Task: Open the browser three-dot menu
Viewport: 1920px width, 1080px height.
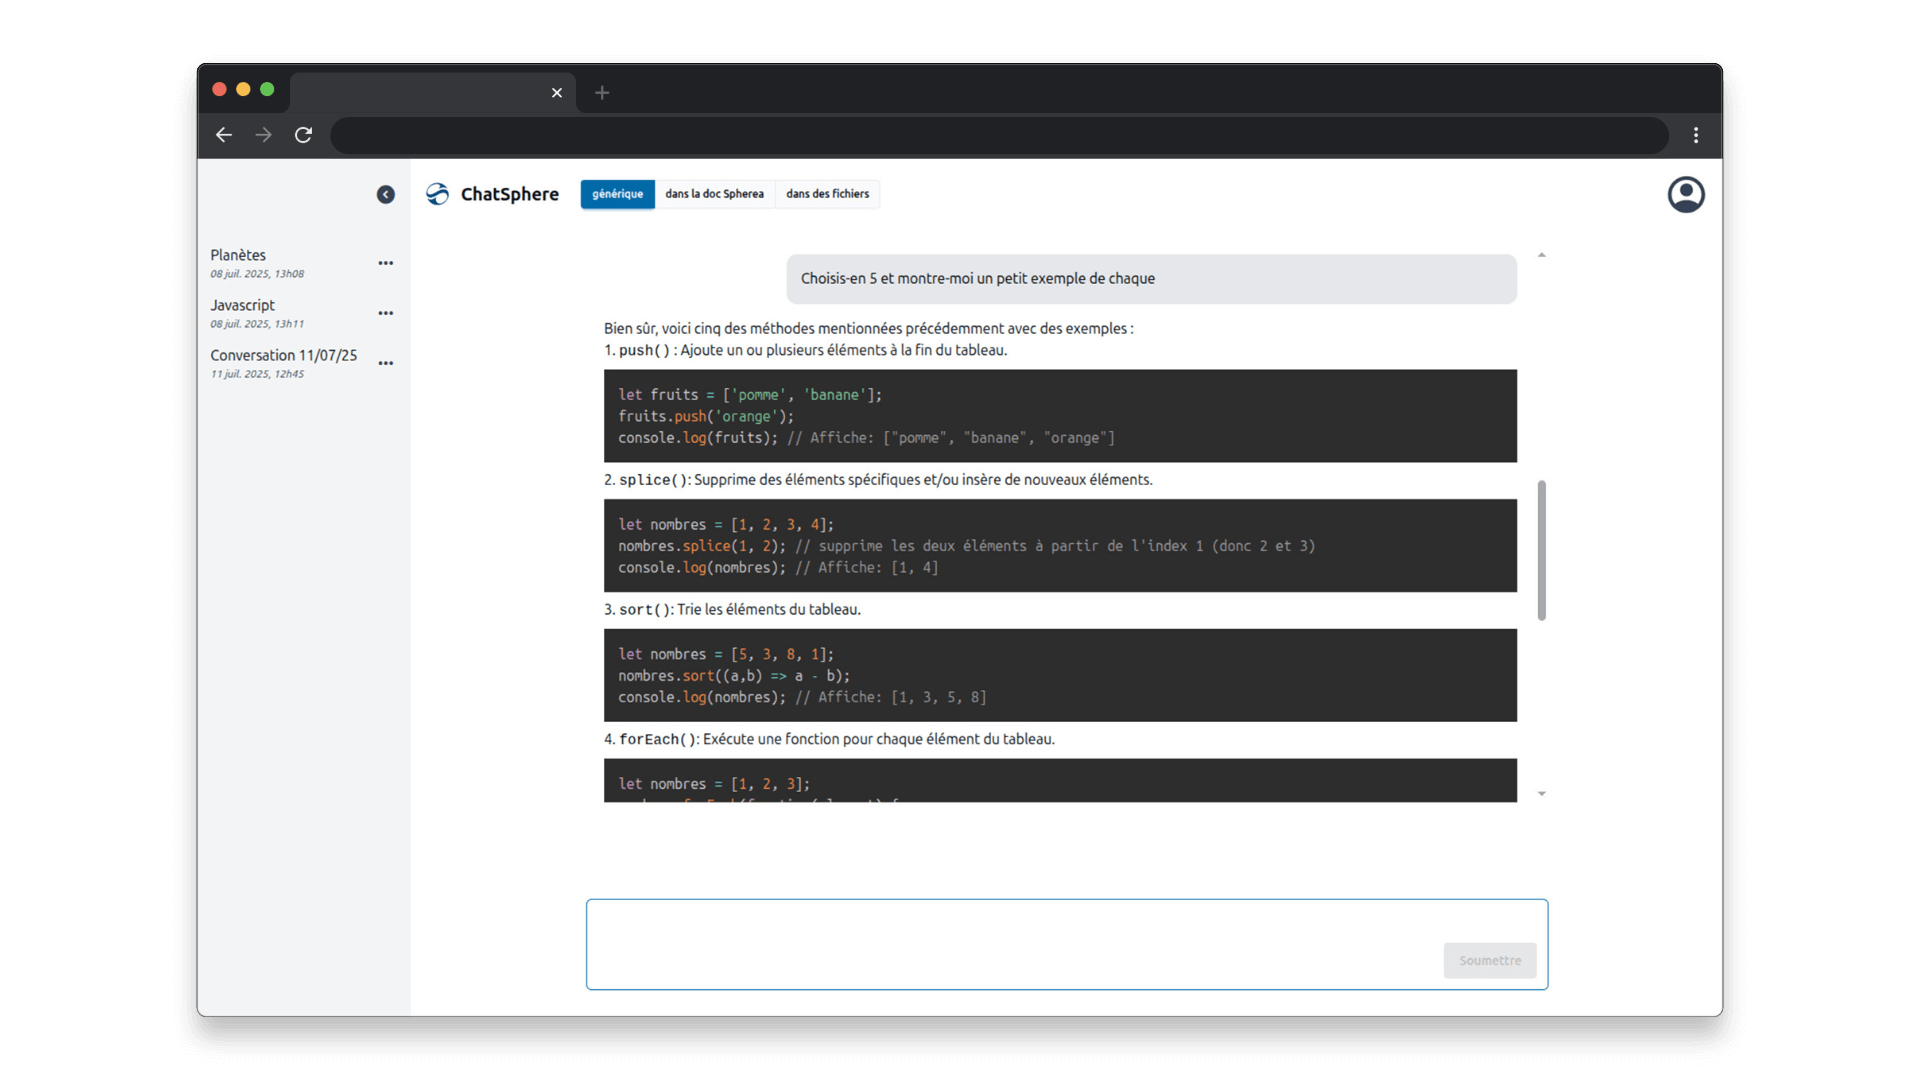Action: coord(1696,135)
